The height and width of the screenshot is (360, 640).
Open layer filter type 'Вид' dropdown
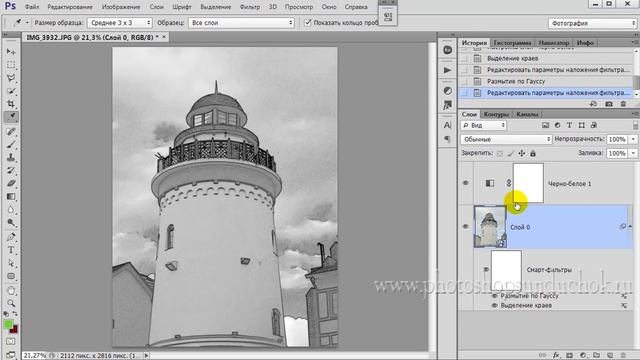484,125
